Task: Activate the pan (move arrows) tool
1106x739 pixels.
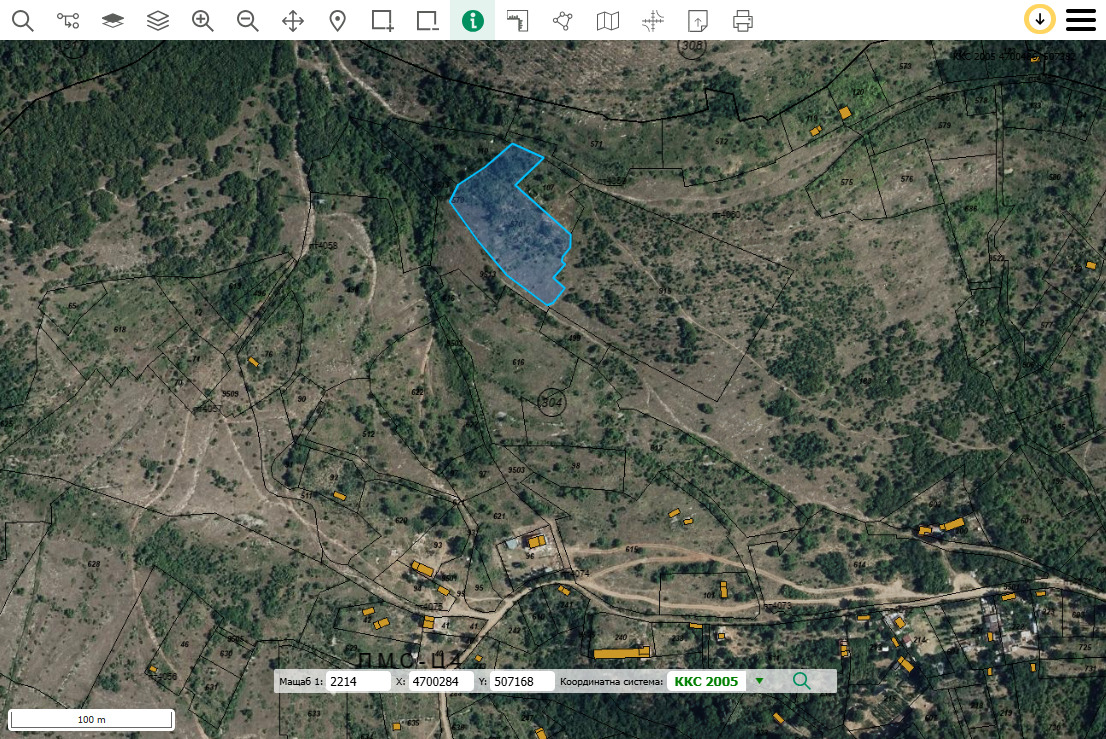Action: [x=293, y=20]
